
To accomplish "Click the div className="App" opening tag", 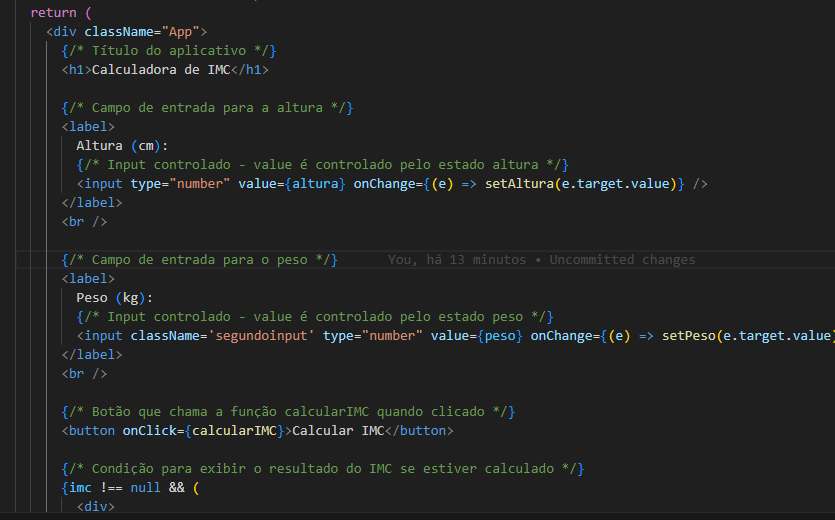I will [126, 31].
